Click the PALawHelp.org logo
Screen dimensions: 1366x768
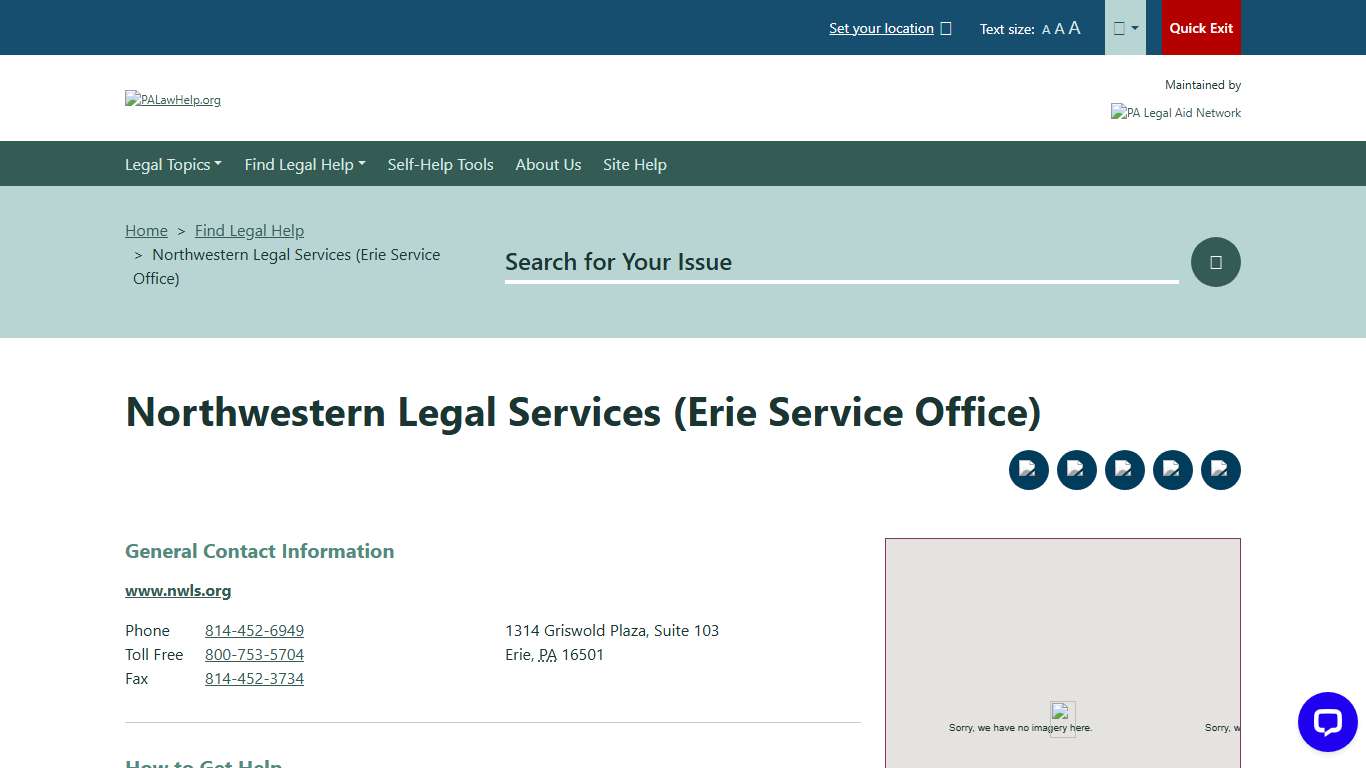tap(172, 99)
